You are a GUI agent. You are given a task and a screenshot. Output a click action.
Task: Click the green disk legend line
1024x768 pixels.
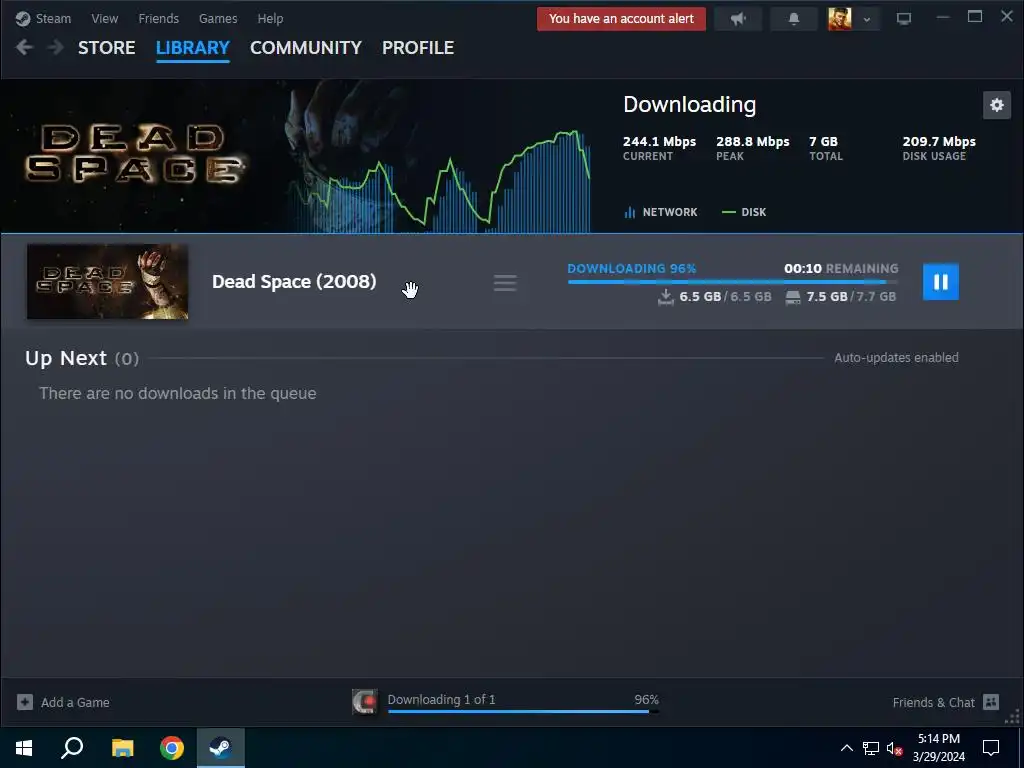click(x=729, y=212)
